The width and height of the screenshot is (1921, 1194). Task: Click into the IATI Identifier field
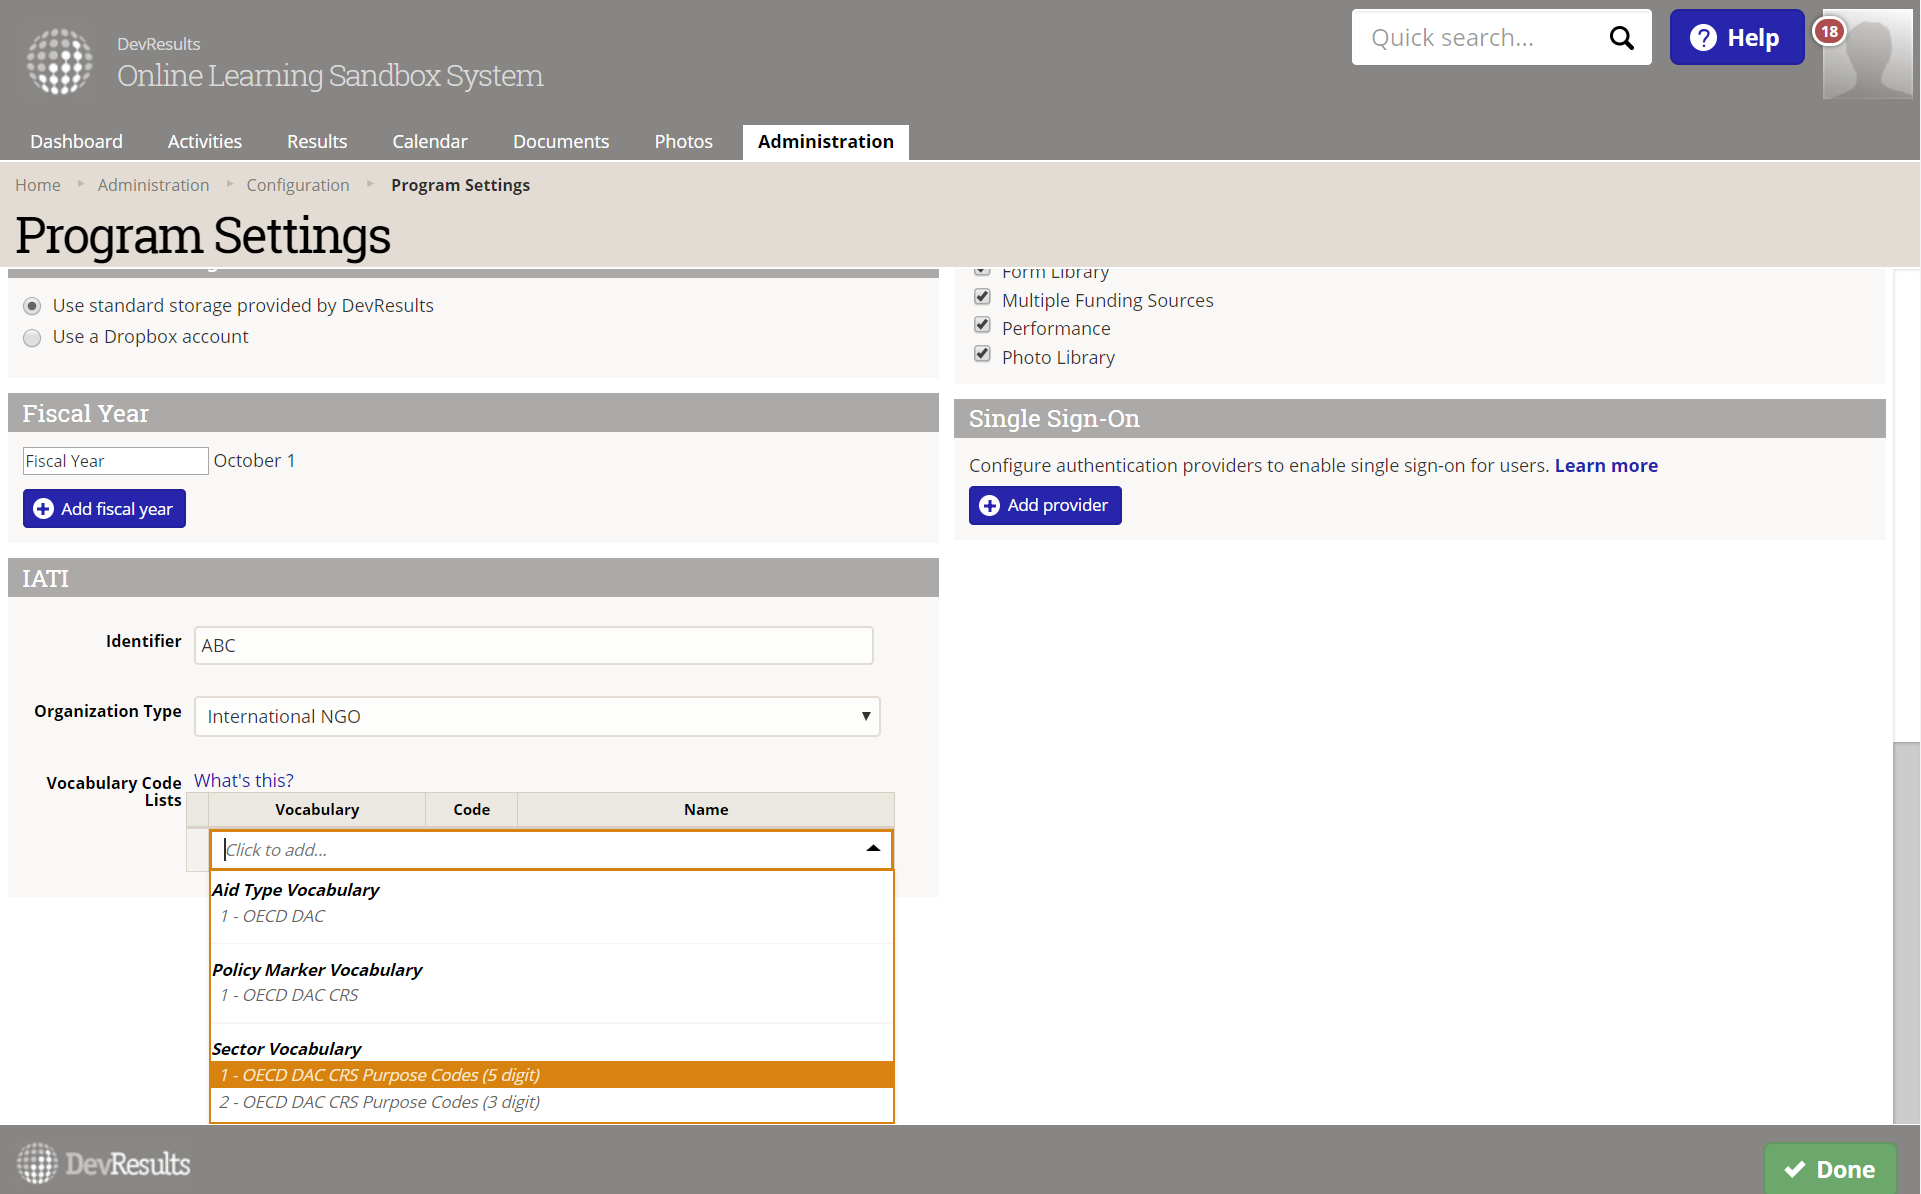(533, 646)
